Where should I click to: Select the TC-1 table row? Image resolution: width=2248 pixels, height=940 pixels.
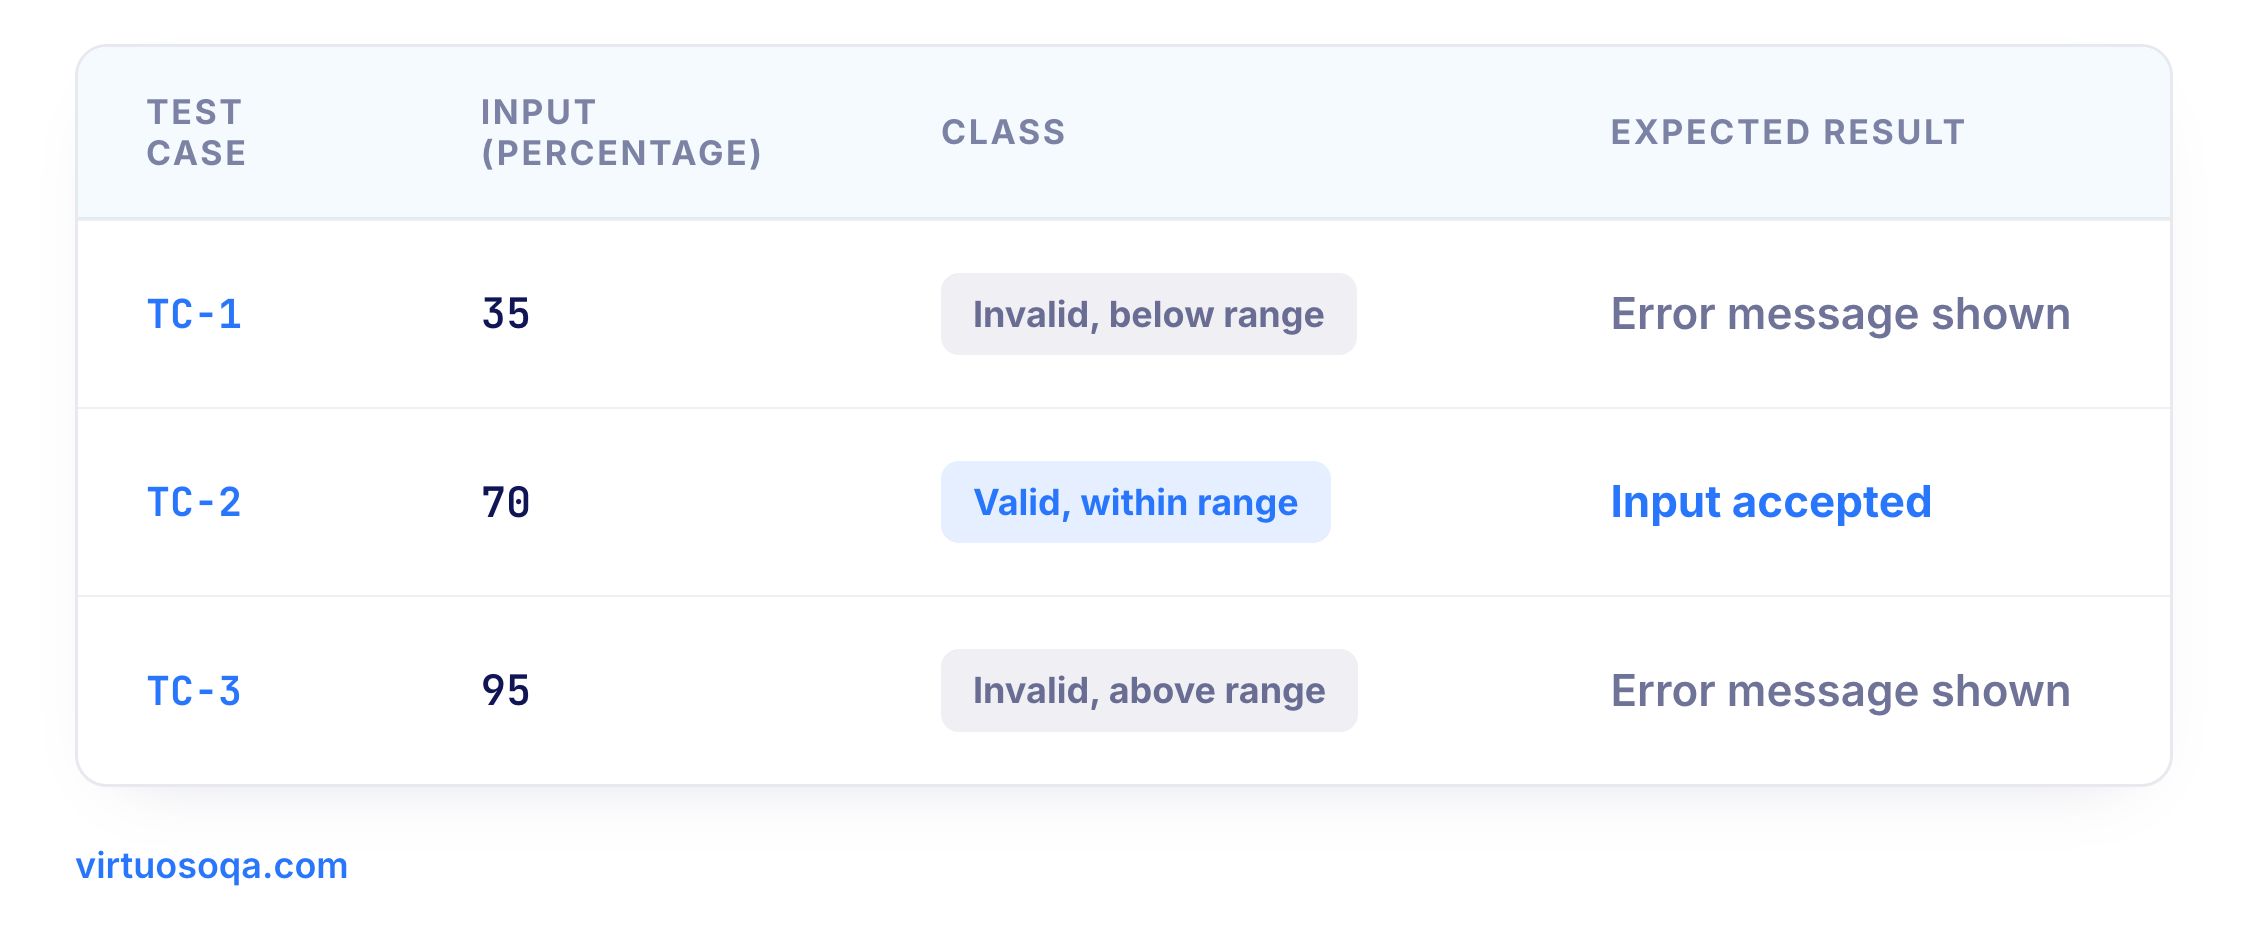(1124, 314)
